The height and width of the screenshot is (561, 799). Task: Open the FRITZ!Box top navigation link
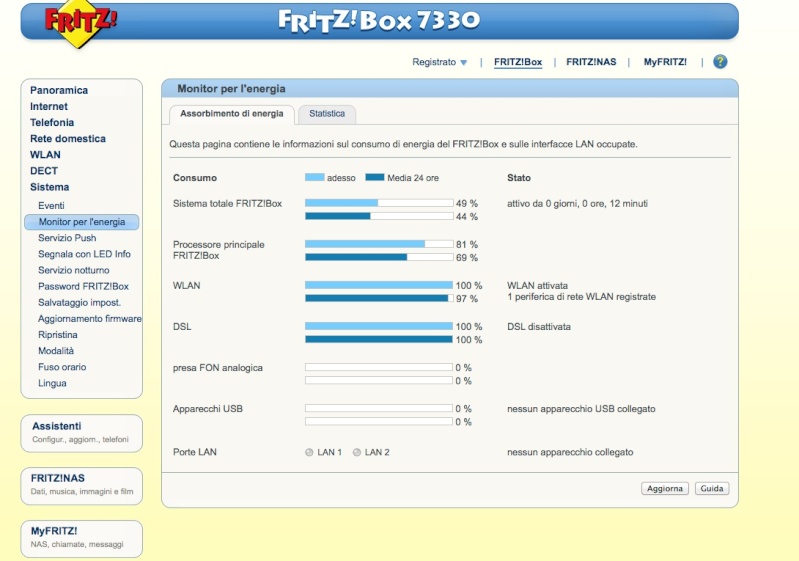518,62
